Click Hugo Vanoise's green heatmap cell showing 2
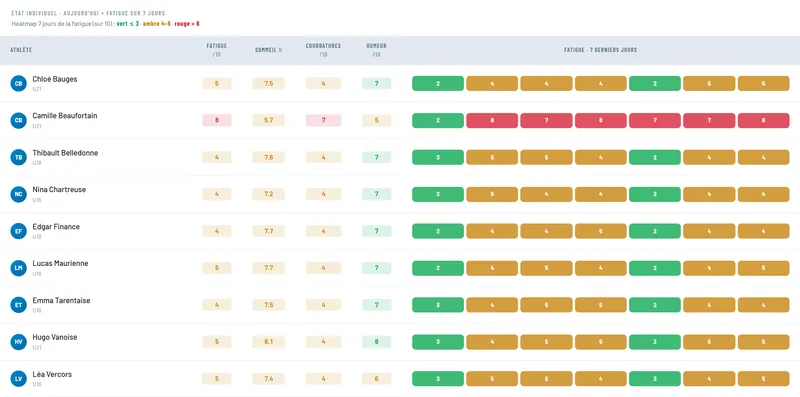Screen dimensions: 800x397 pos(655,341)
